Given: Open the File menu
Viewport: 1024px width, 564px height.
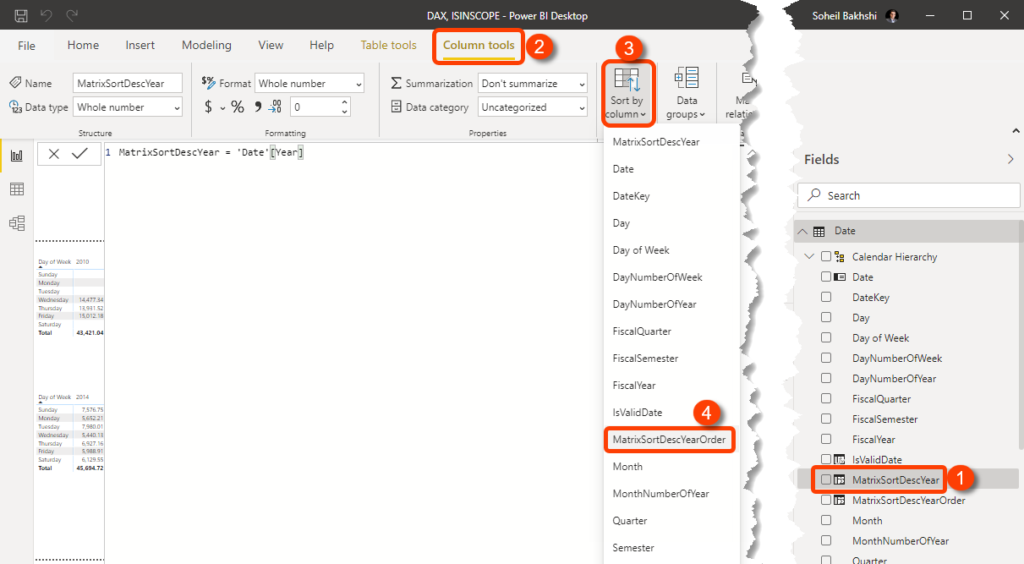Looking at the screenshot, I should [x=27, y=46].
